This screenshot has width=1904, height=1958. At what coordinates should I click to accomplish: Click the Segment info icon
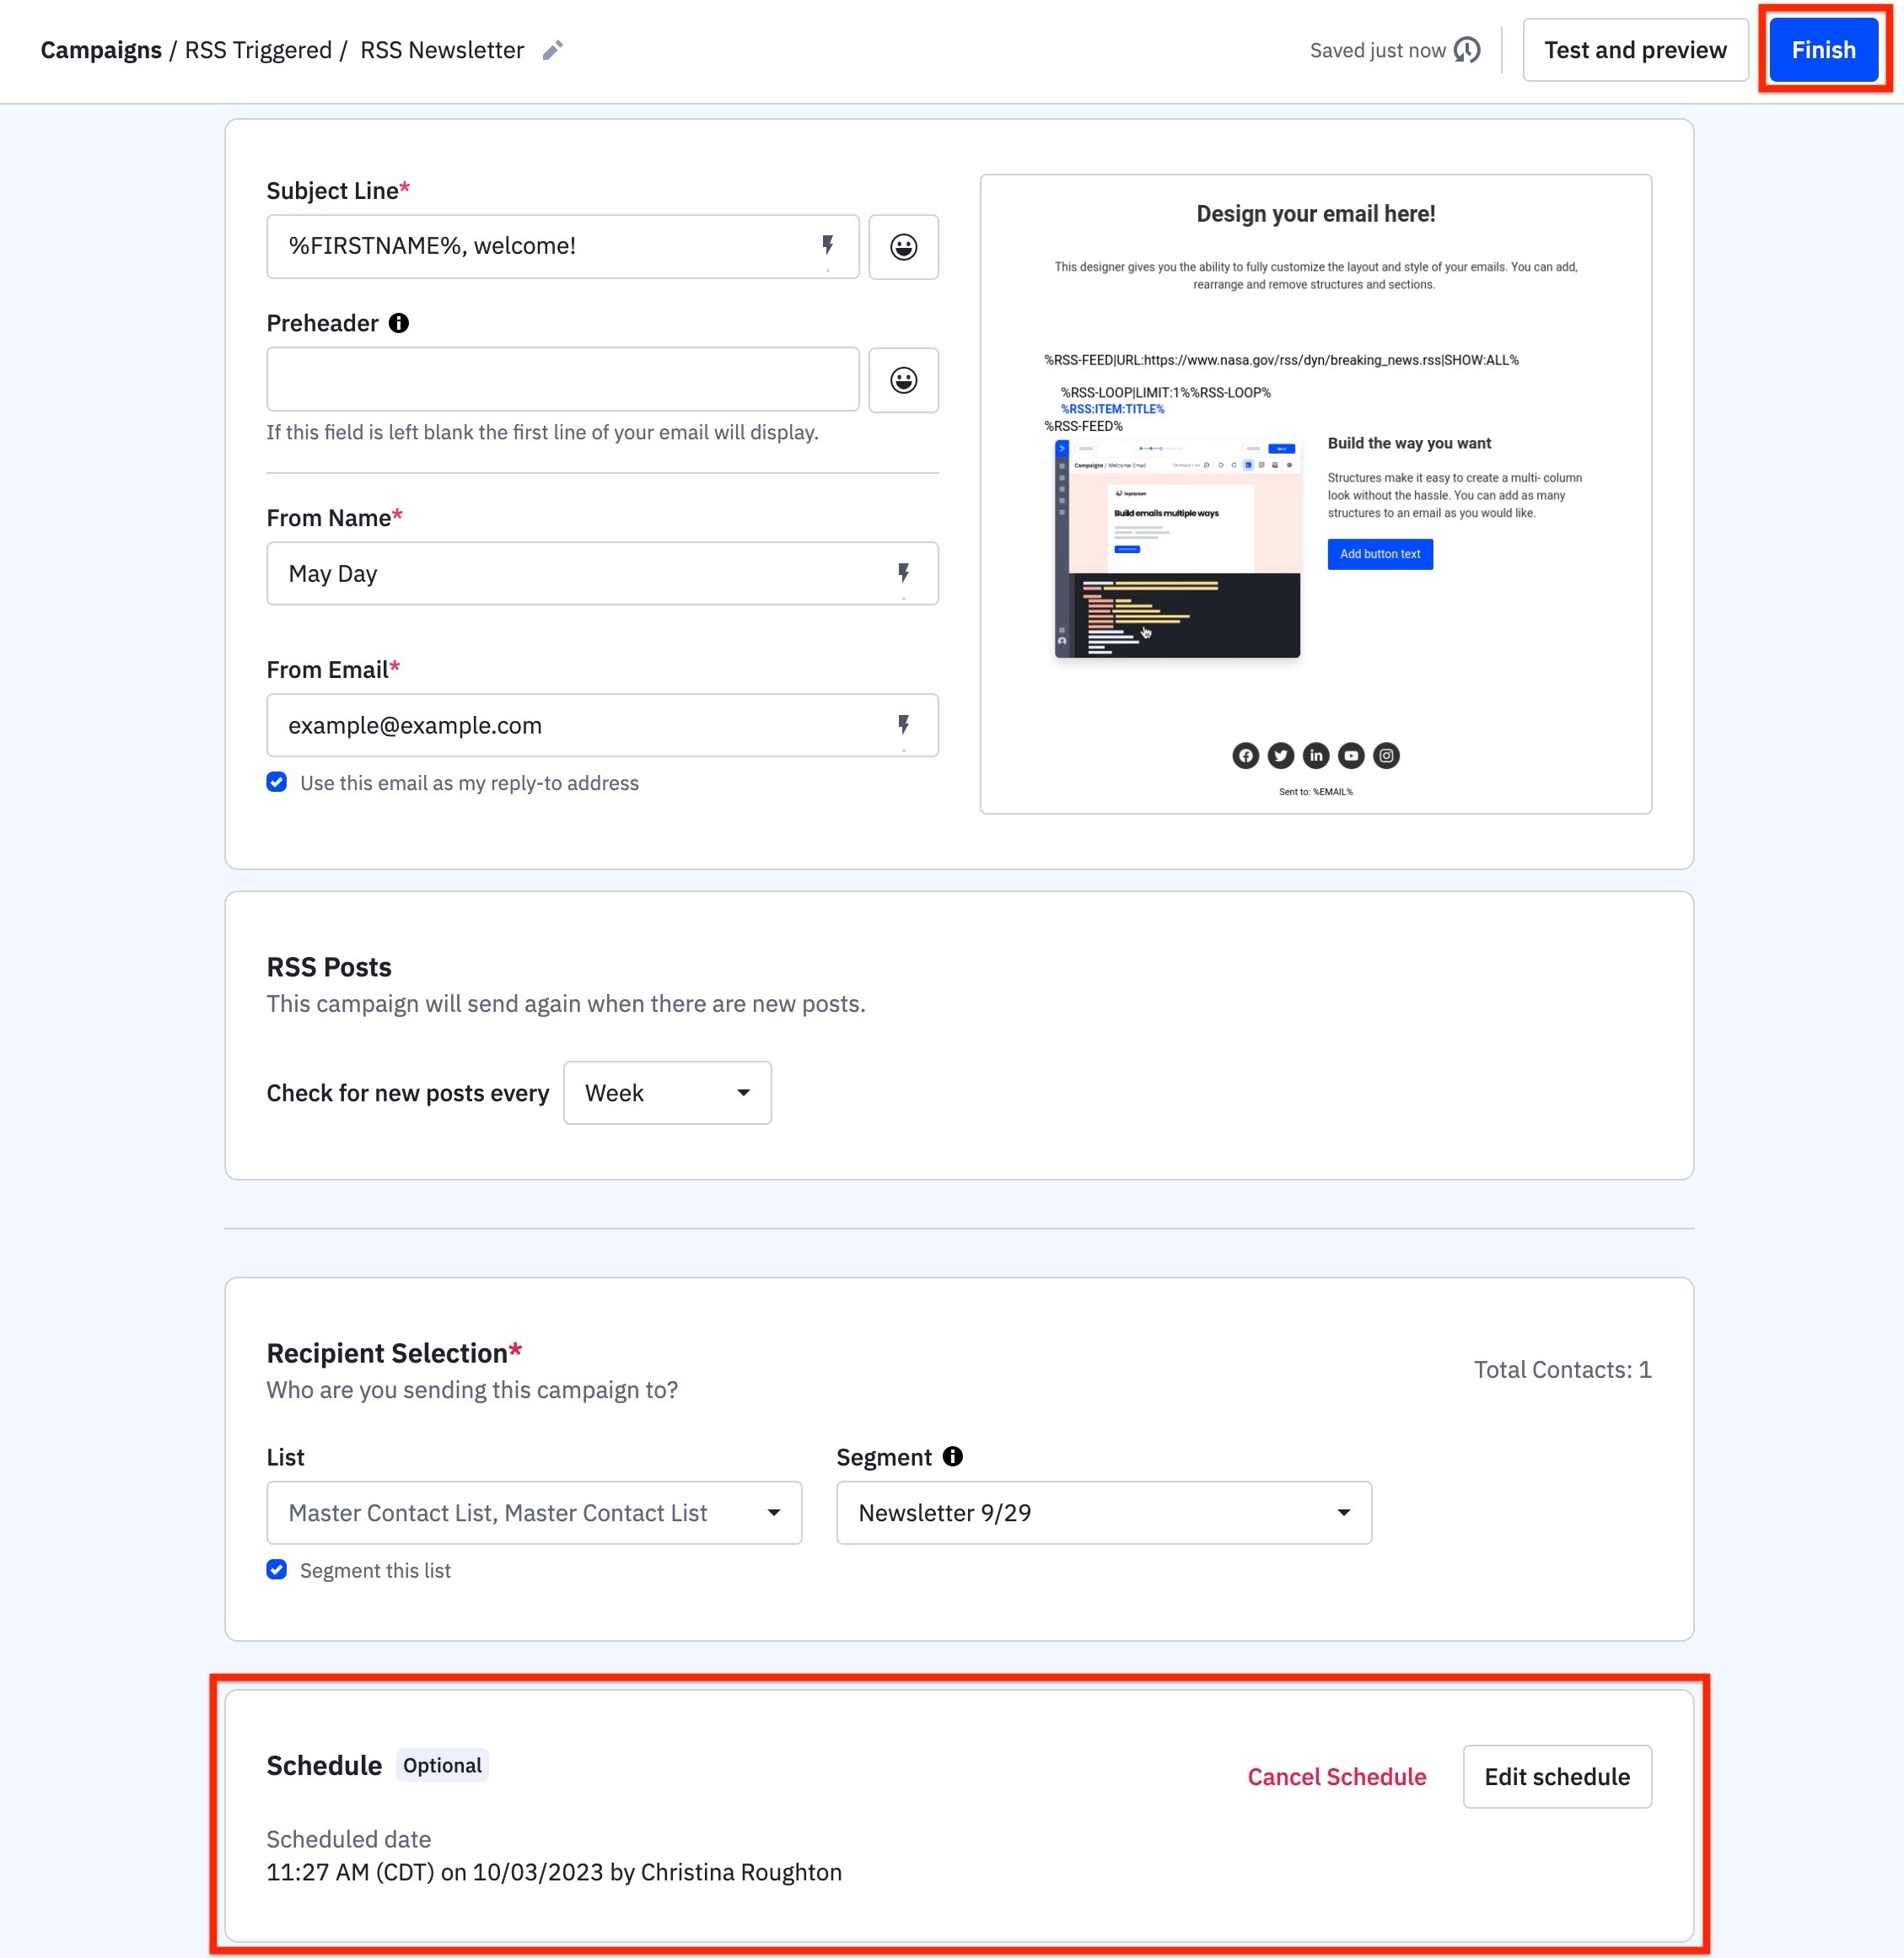coord(951,1456)
